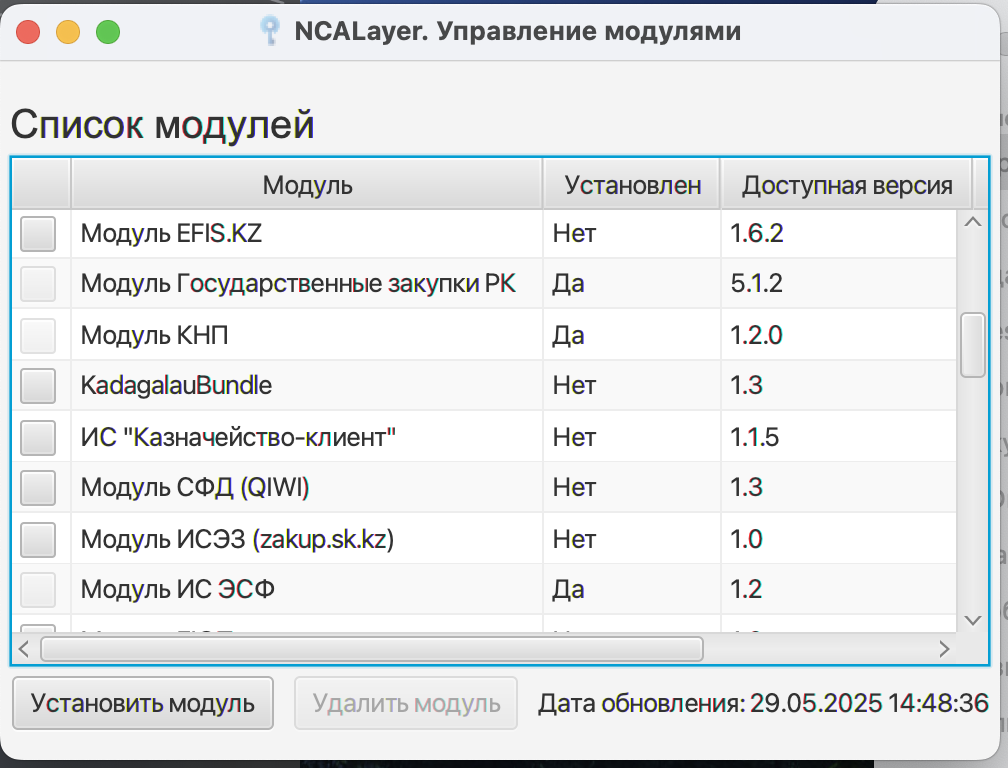Select the Модуль Государственные закупки РК row
1008x768 pixels.
point(298,284)
